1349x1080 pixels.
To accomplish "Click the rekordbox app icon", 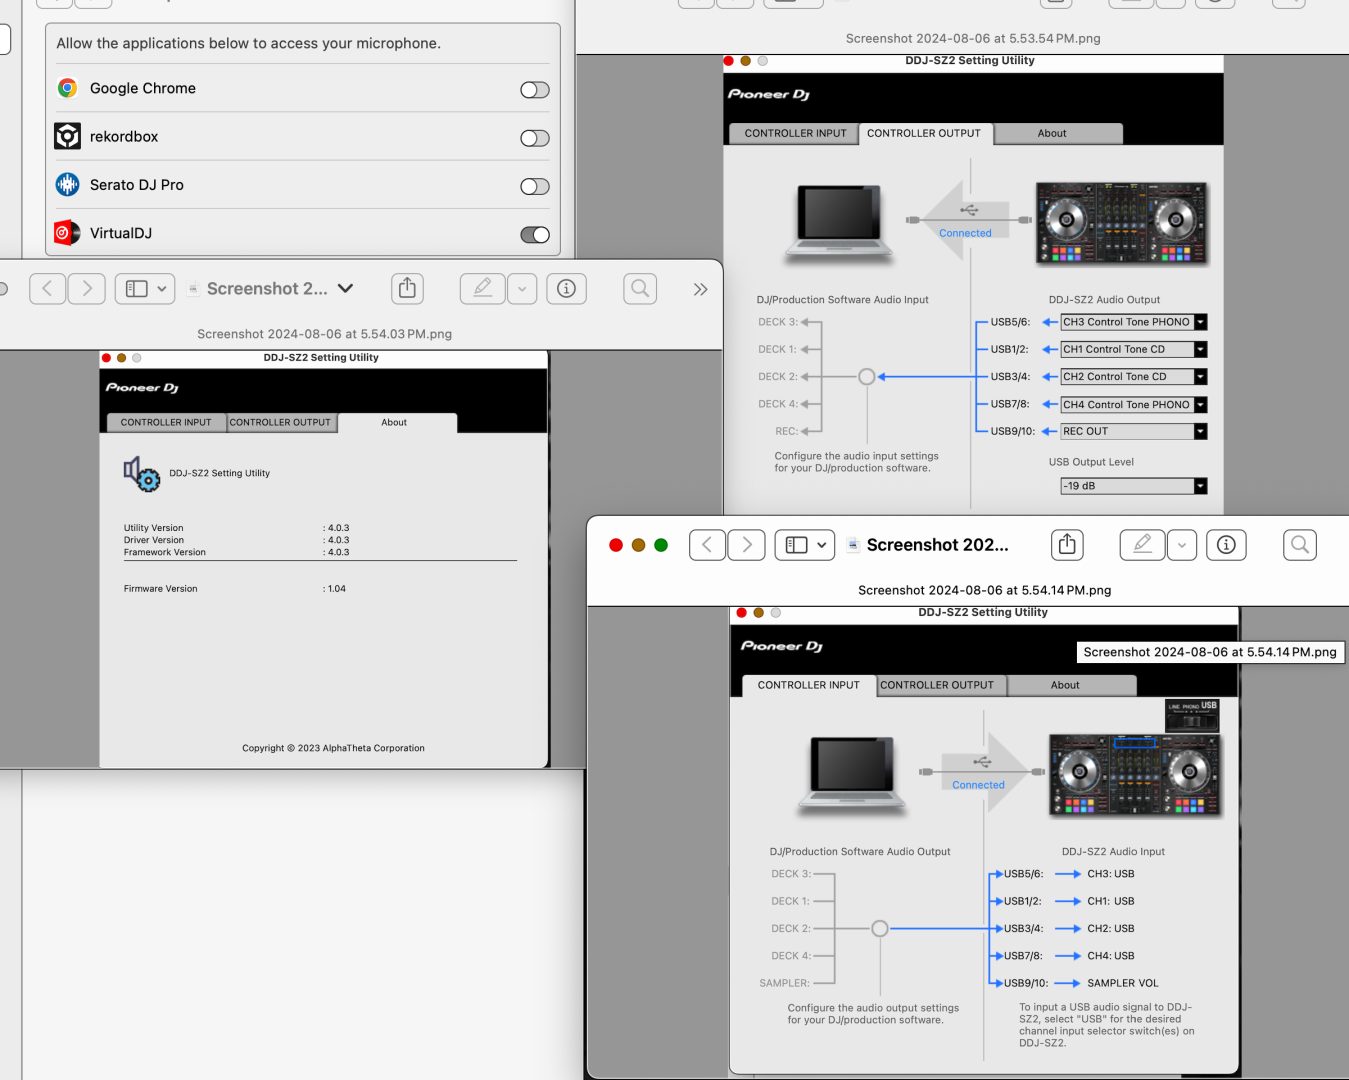I will click(x=67, y=136).
